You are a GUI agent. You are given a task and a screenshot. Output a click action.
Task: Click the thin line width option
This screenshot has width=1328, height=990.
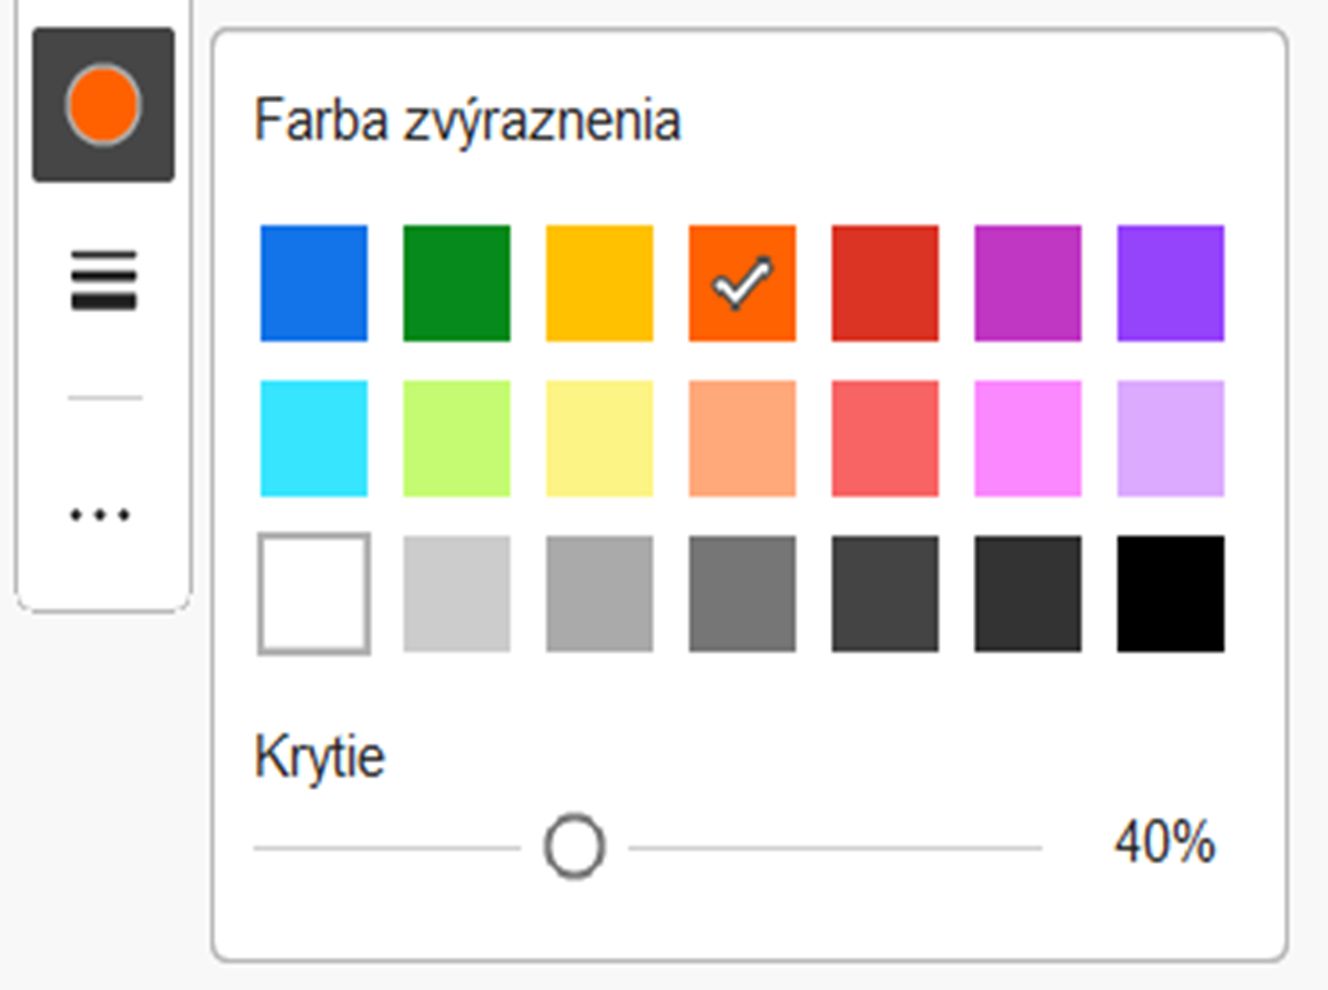pyautogui.click(x=103, y=398)
